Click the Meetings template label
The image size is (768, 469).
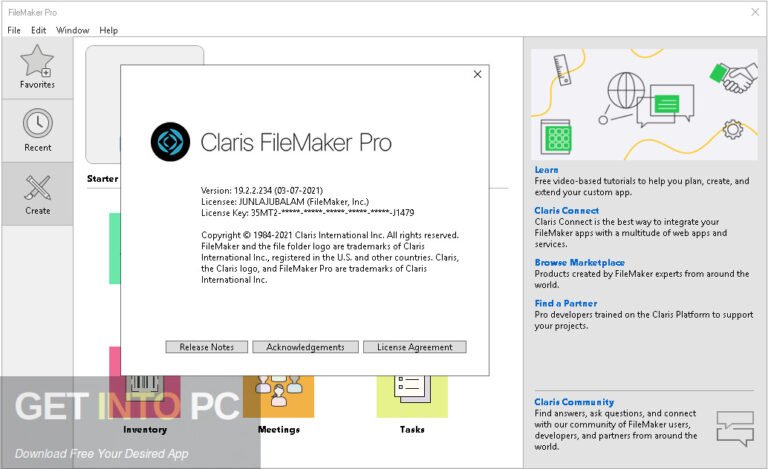coord(279,429)
